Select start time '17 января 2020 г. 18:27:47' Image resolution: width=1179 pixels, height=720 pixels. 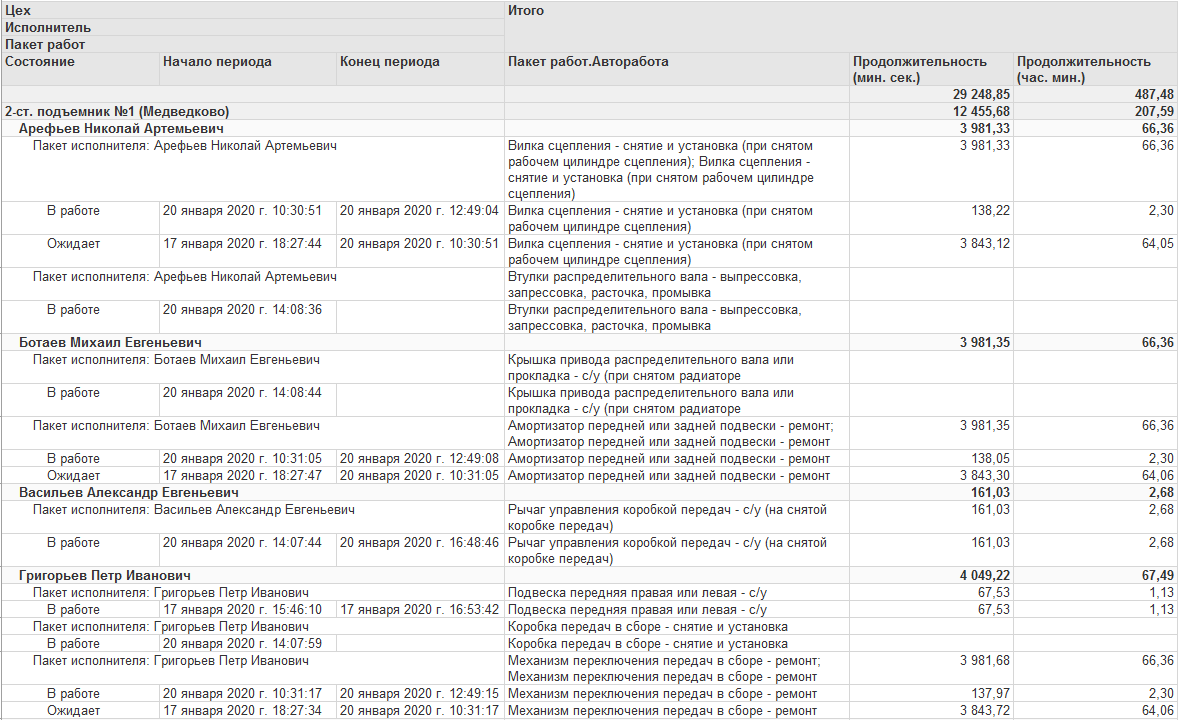242,476
